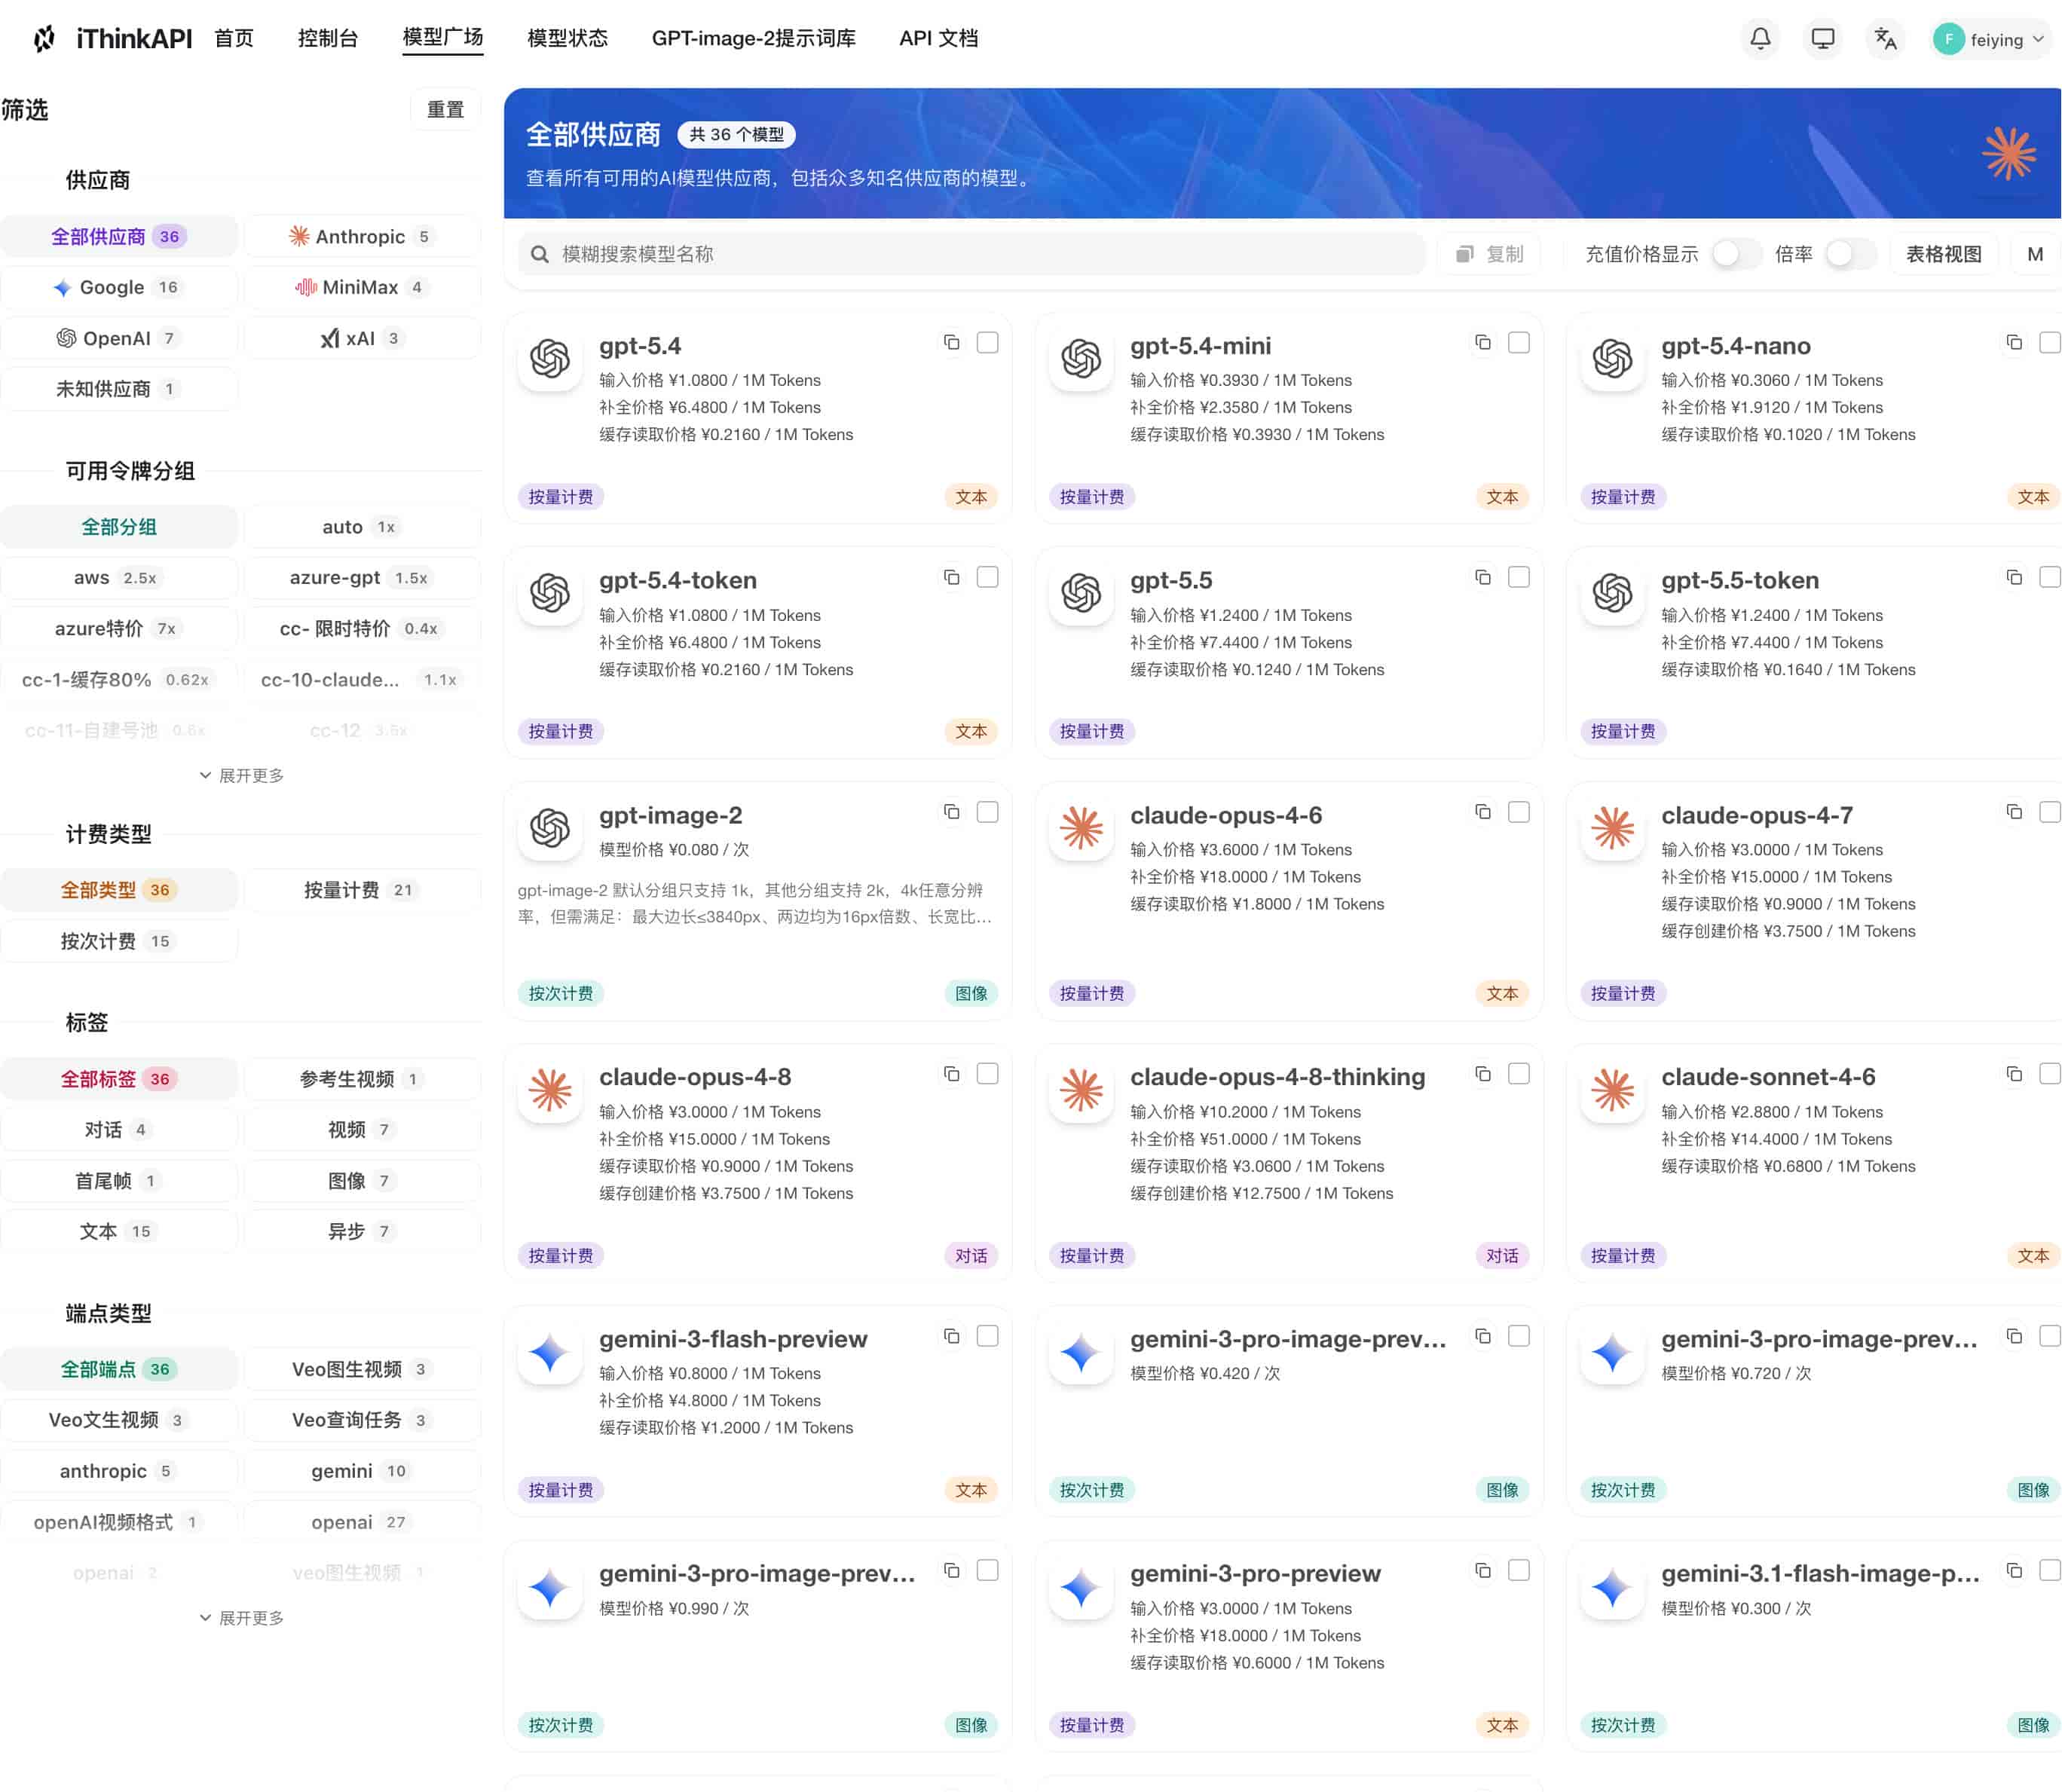Click the Anthropic logo on claude-opus-4-6 card
2062x1792 pixels.
point(1081,828)
